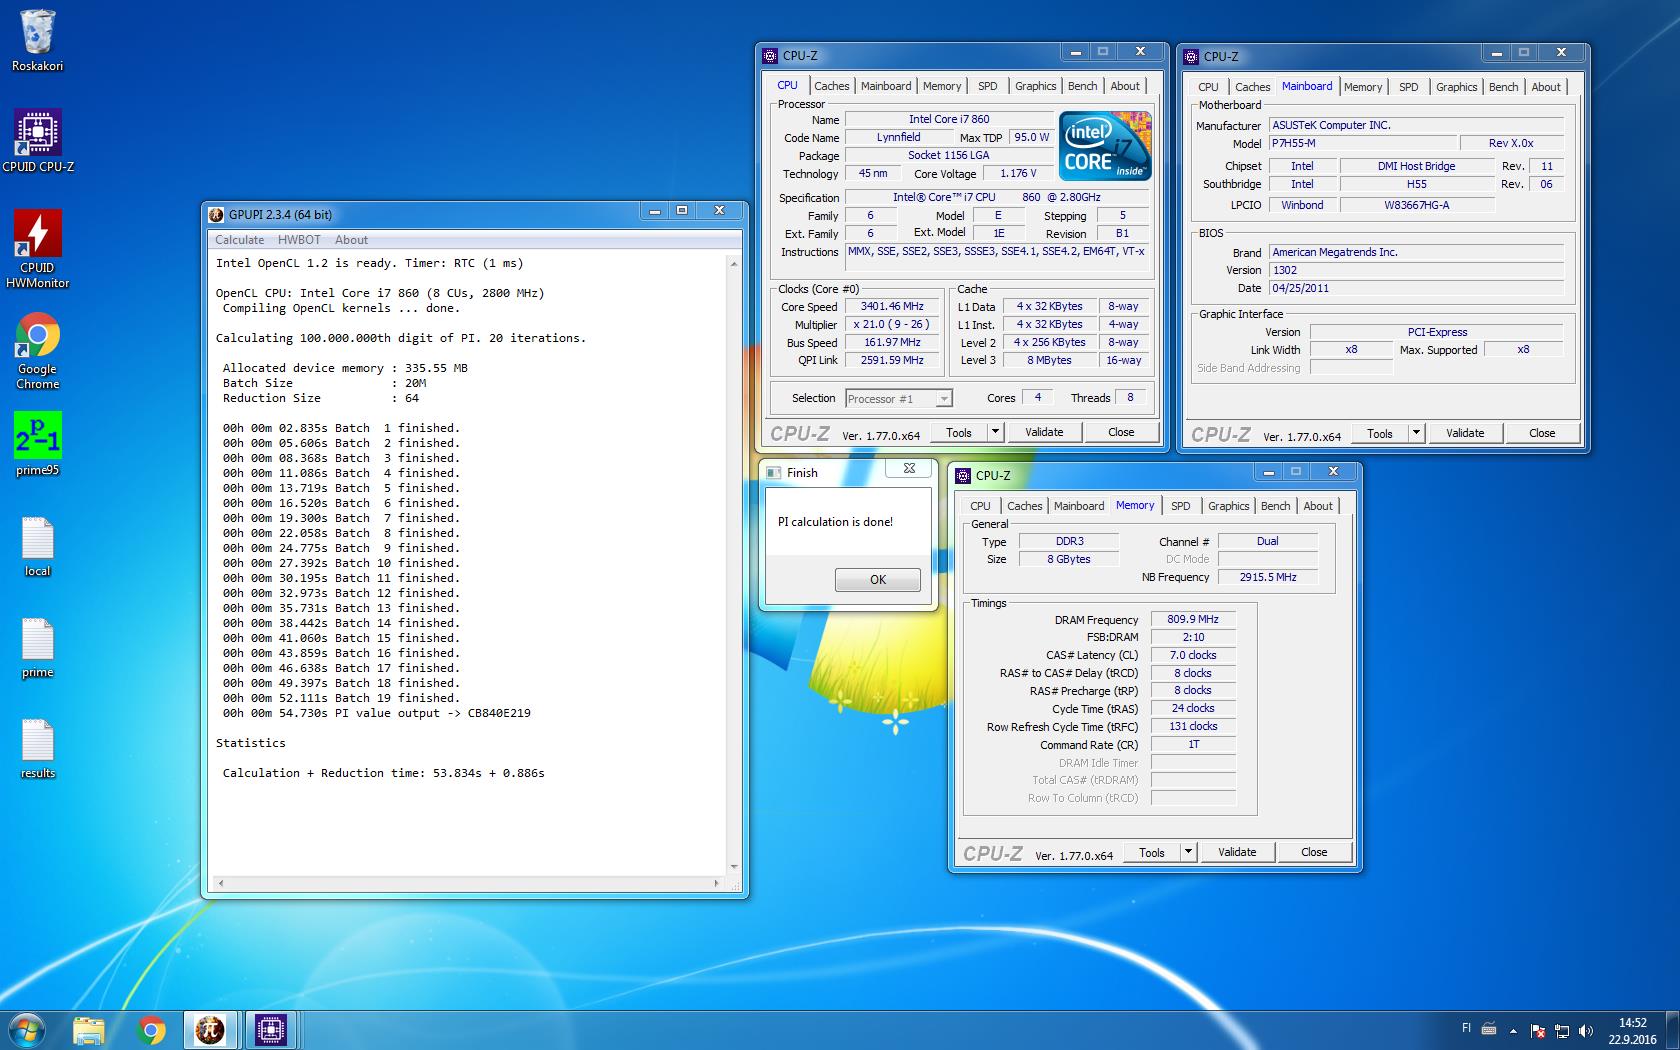The height and width of the screenshot is (1050, 1680).
Task: Select the 'local' text file on desktop
Action: (38, 547)
